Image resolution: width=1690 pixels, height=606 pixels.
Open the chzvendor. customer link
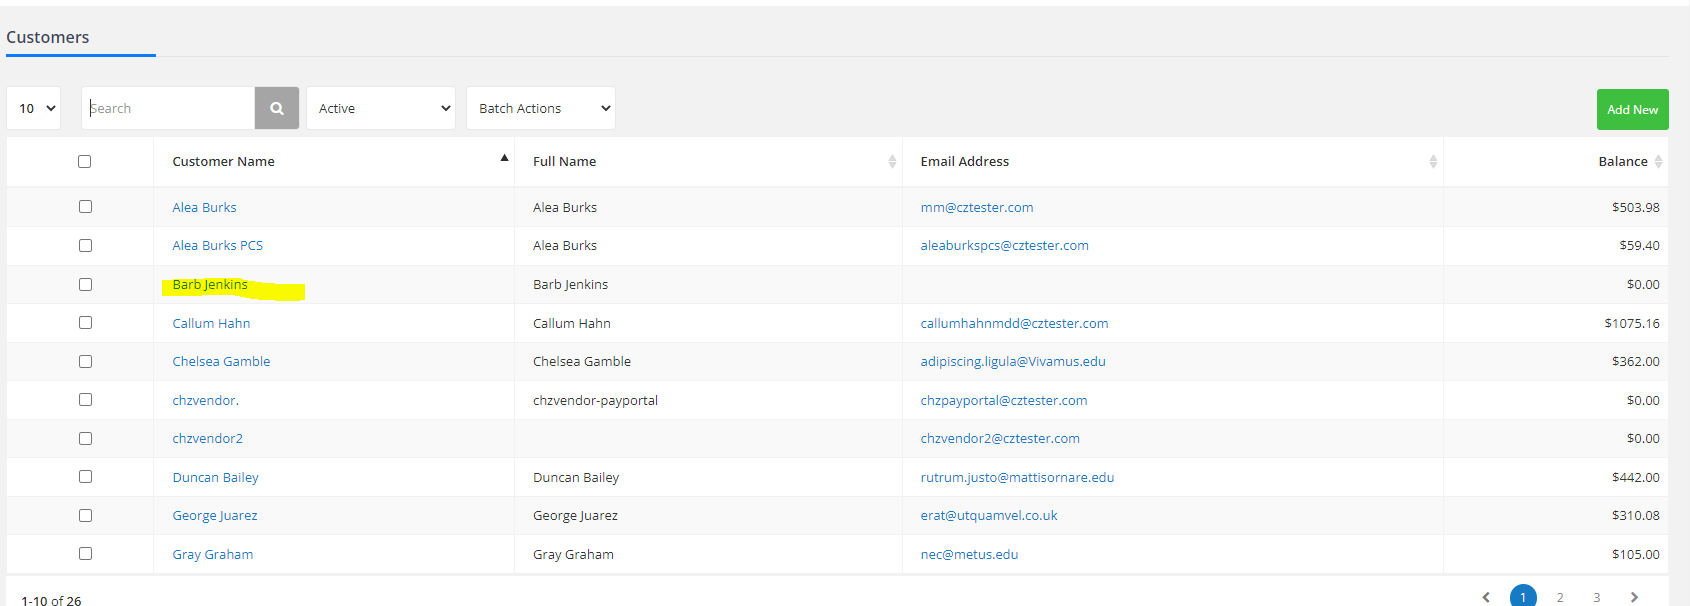pyautogui.click(x=205, y=400)
